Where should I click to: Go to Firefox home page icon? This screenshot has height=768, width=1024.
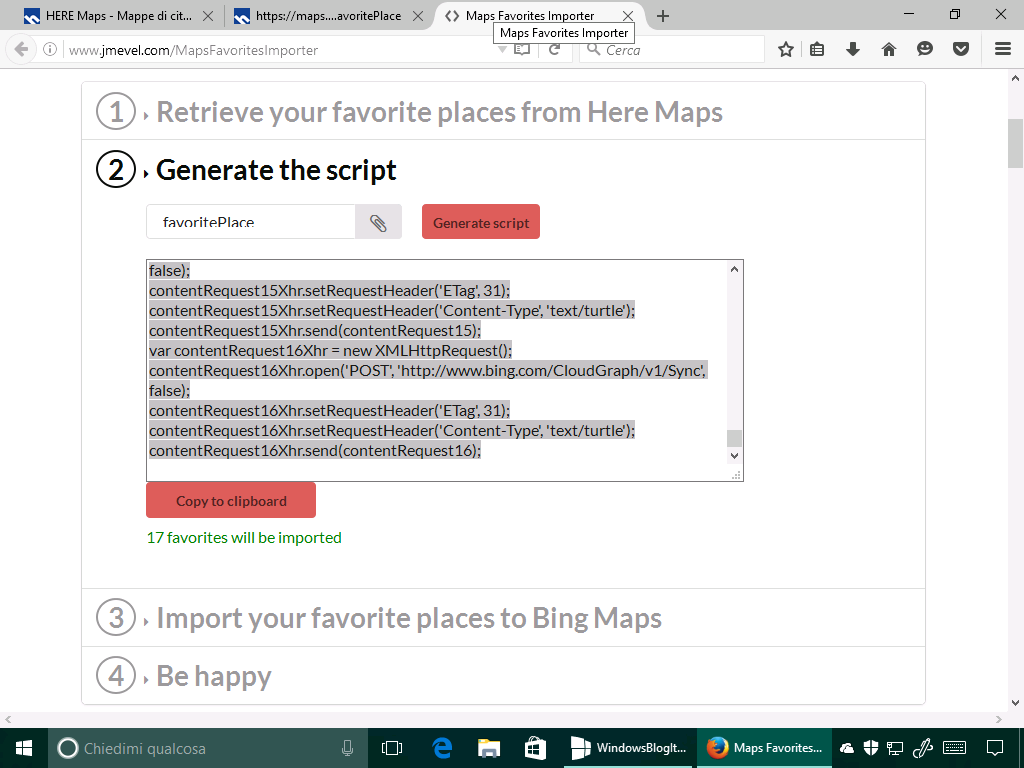click(x=889, y=50)
